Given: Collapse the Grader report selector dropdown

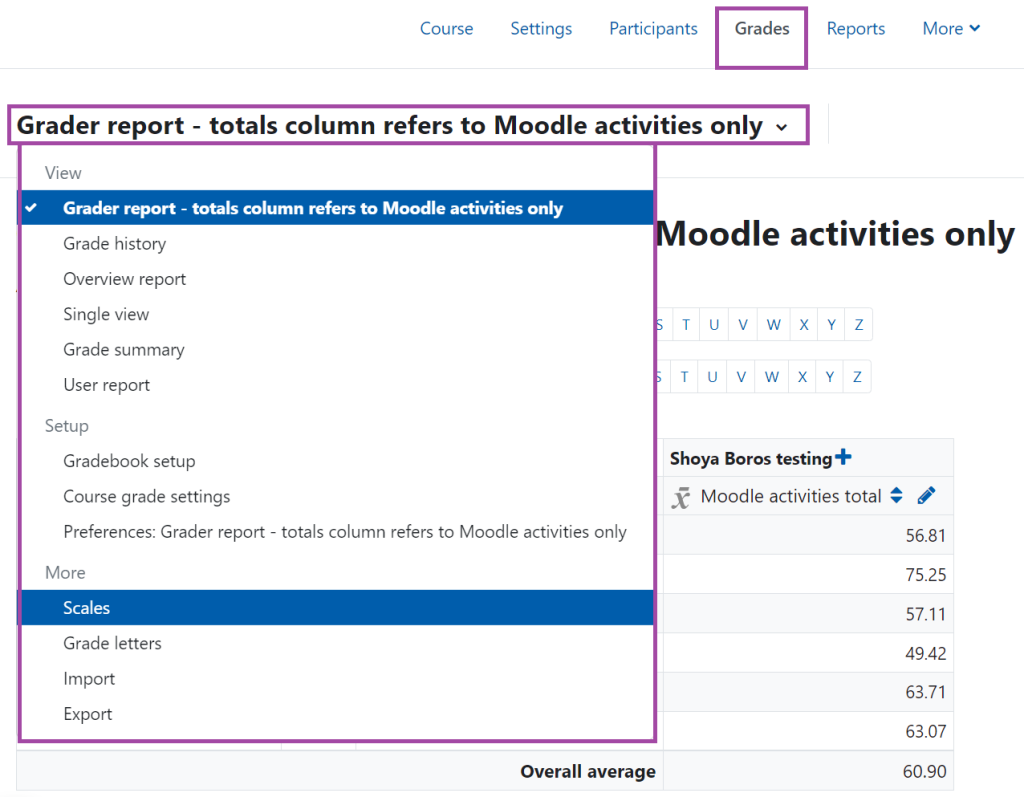Looking at the screenshot, I should point(783,125).
